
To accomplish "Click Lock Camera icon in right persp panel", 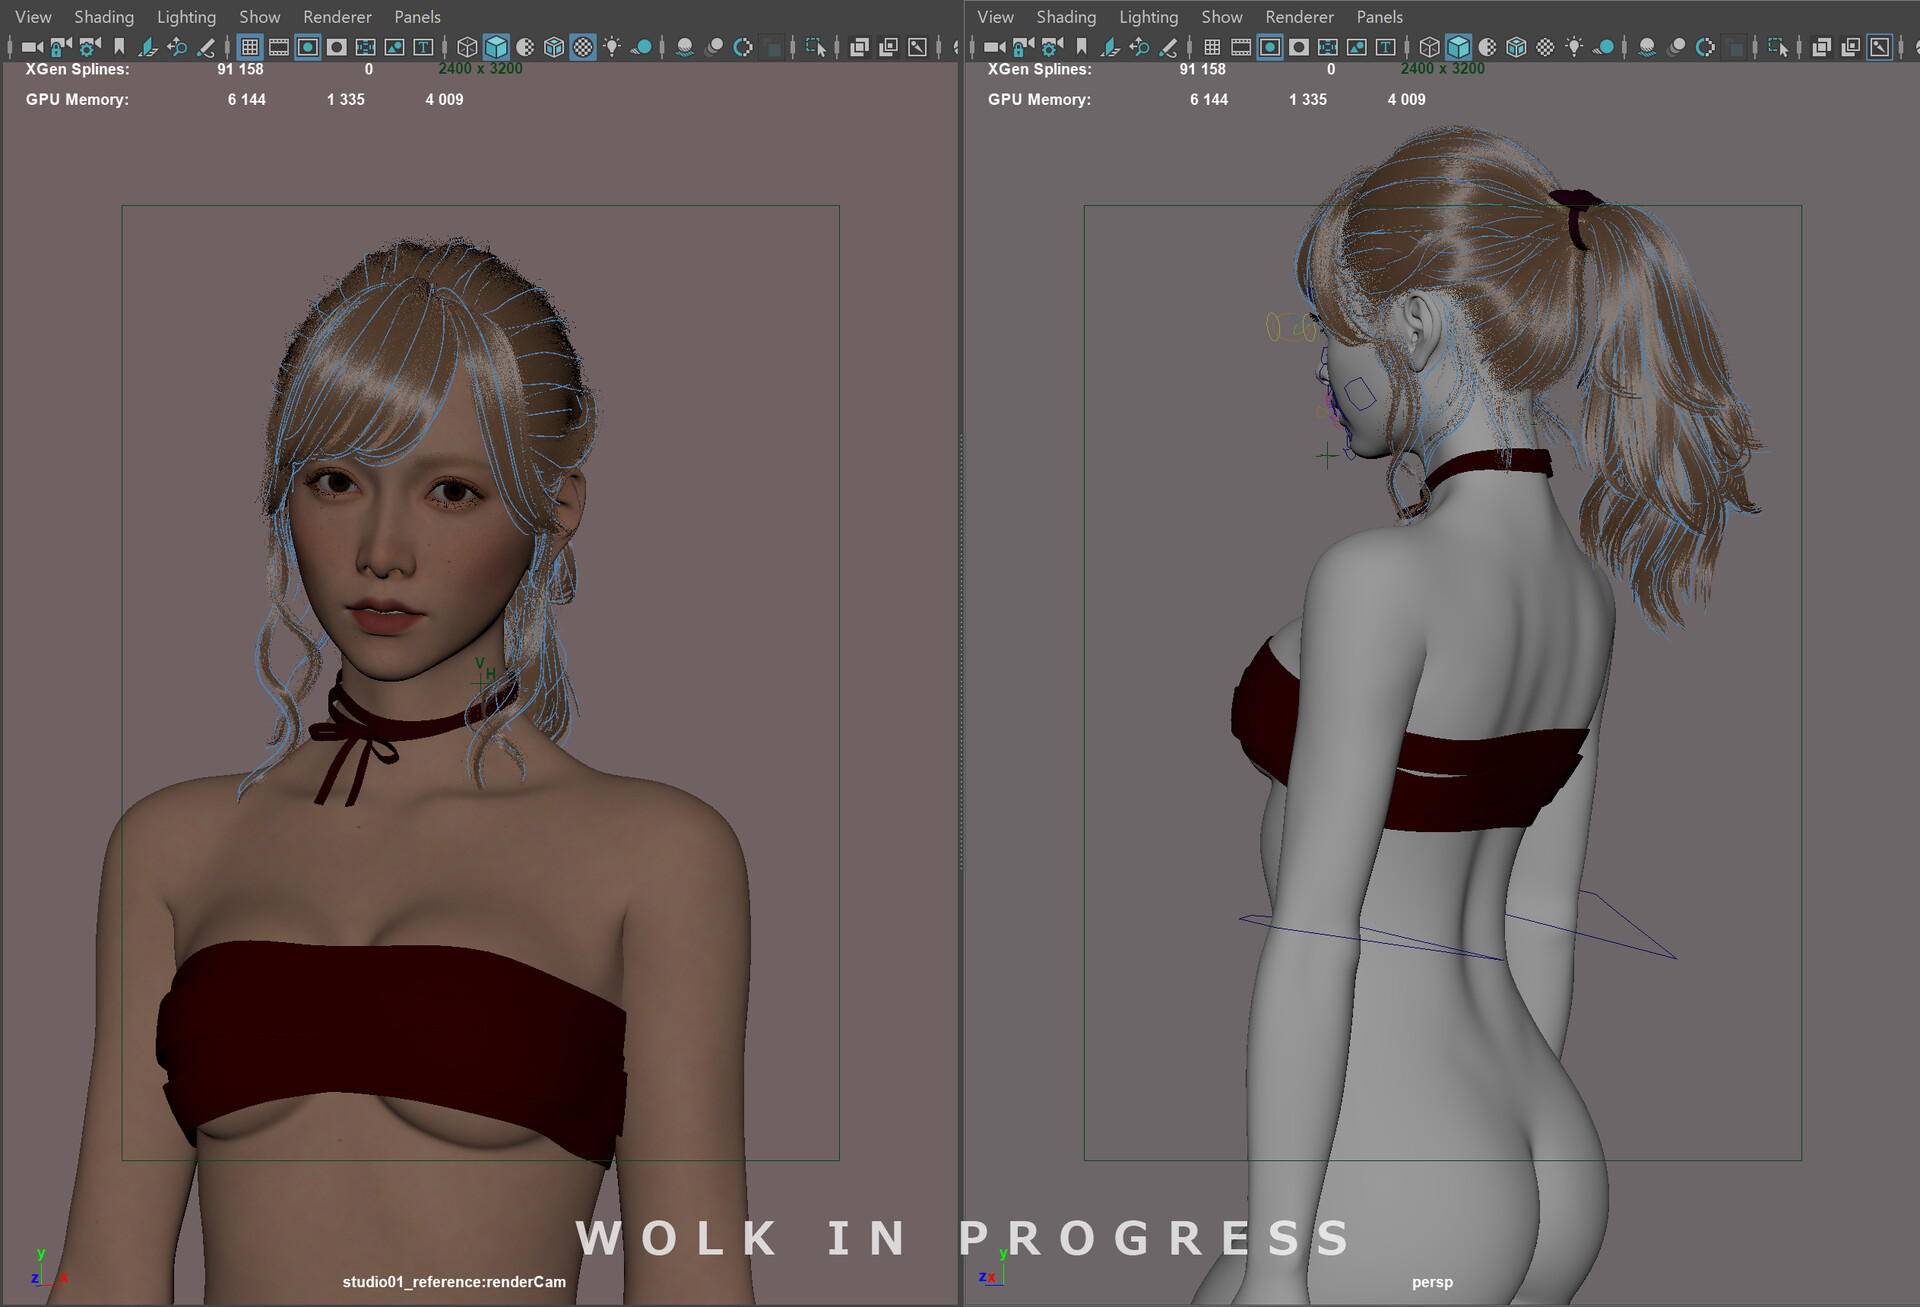I will pyautogui.click(x=1023, y=47).
